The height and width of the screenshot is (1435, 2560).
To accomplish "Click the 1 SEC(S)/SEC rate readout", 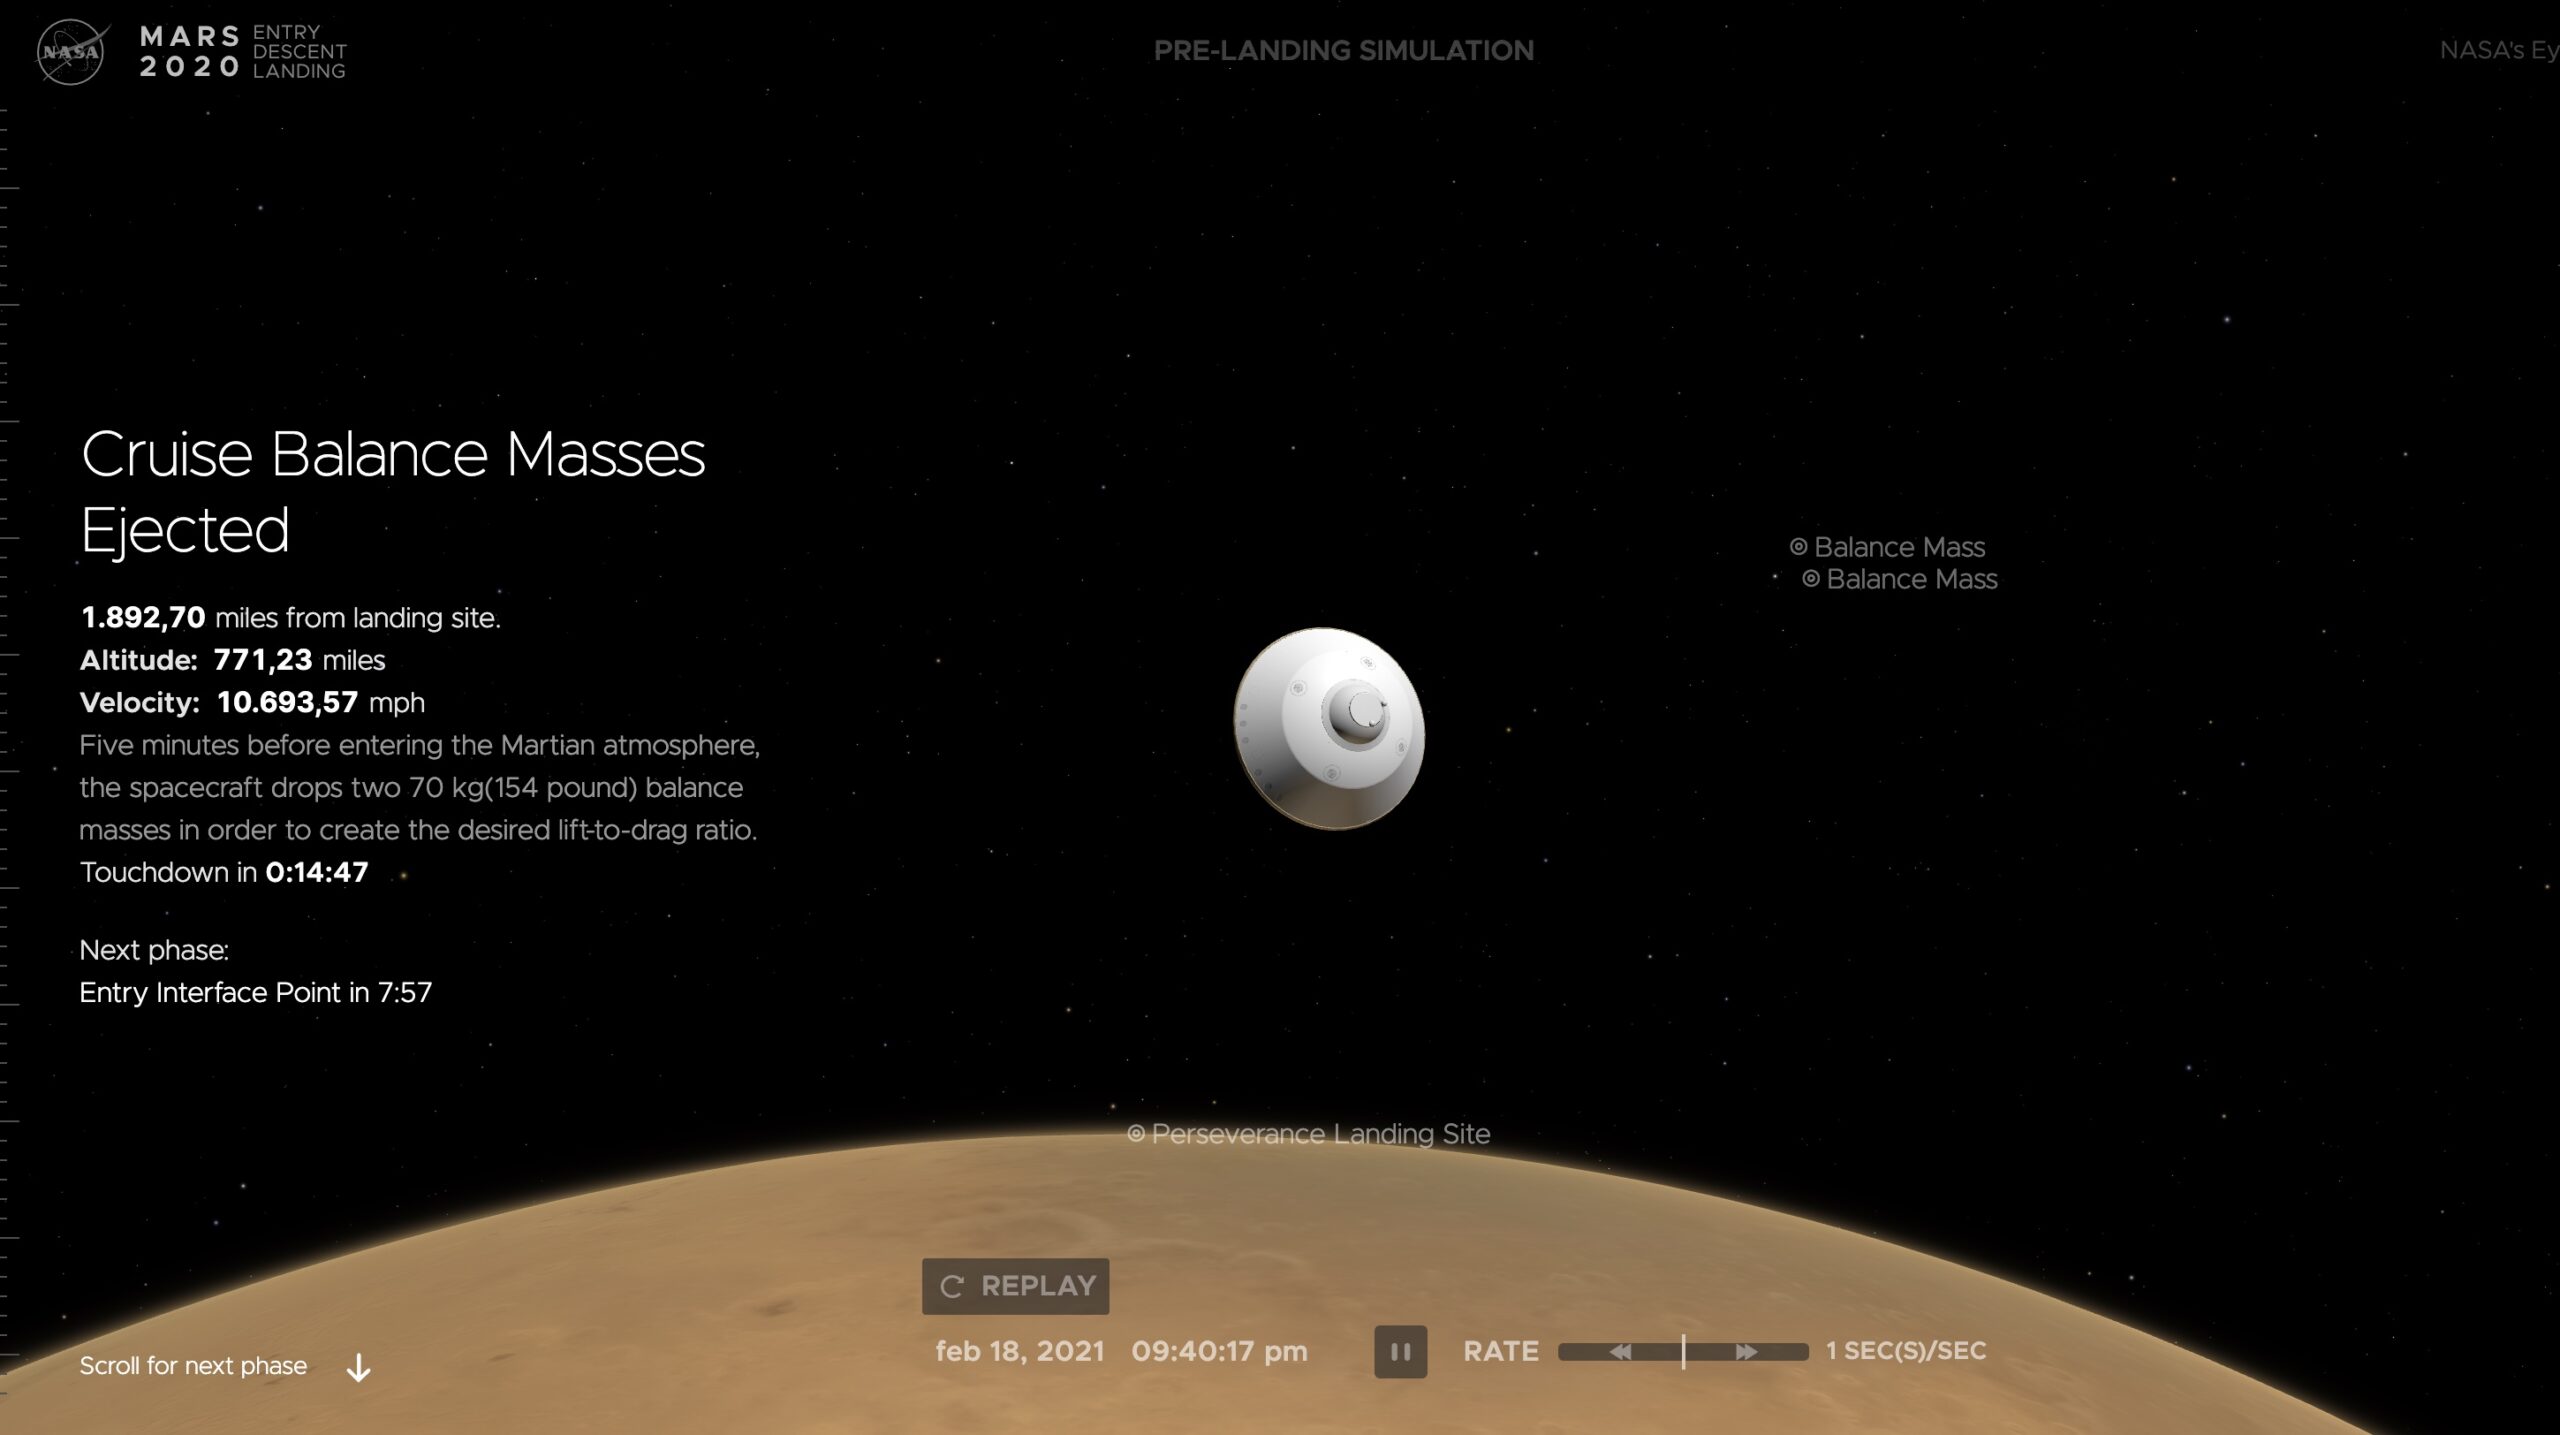I will pyautogui.click(x=1905, y=1351).
